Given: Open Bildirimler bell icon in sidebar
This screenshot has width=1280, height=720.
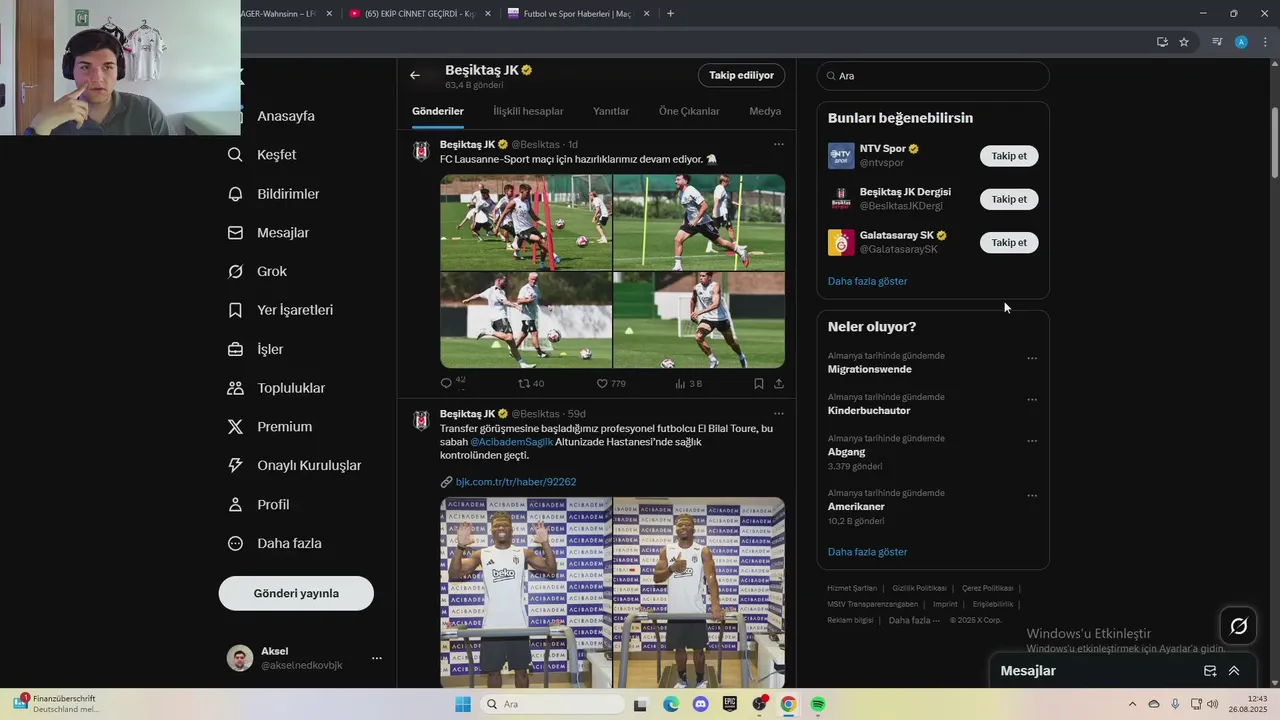Looking at the screenshot, I should coord(235,194).
